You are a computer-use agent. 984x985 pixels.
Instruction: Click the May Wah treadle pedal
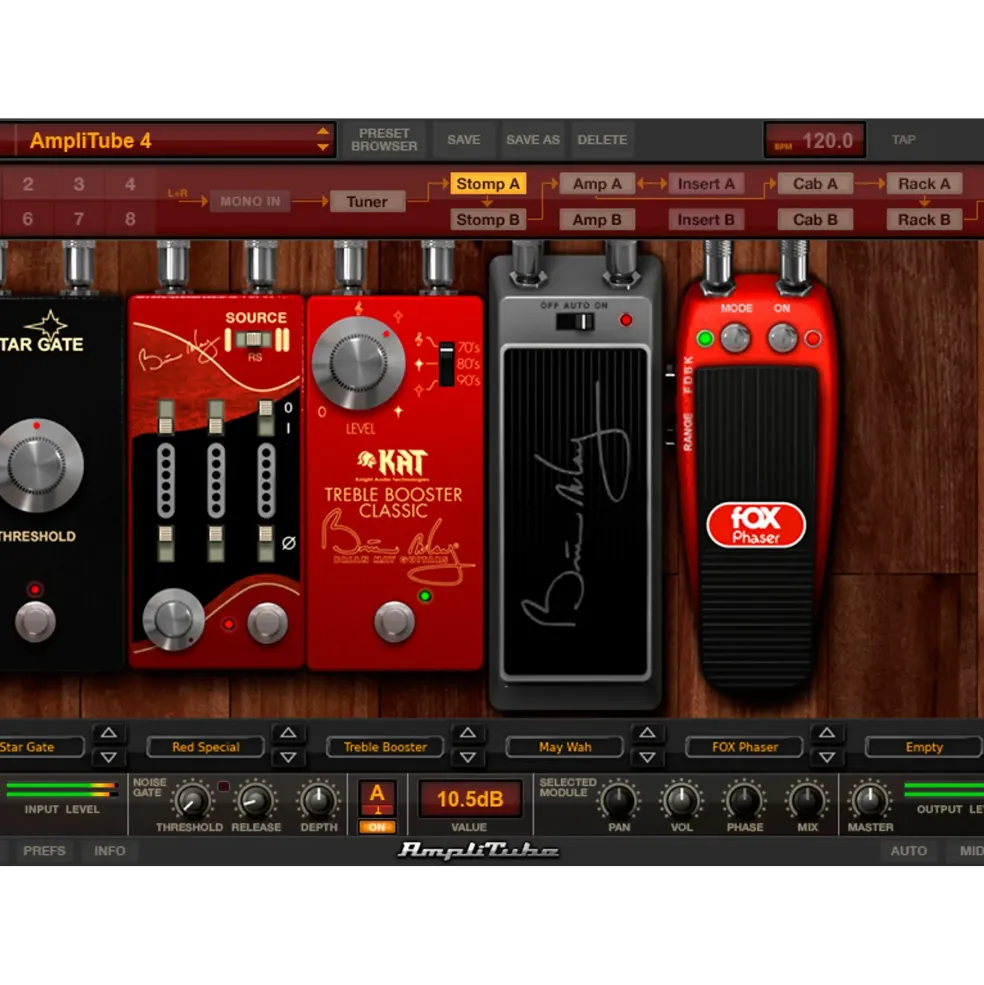click(x=575, y=512)
